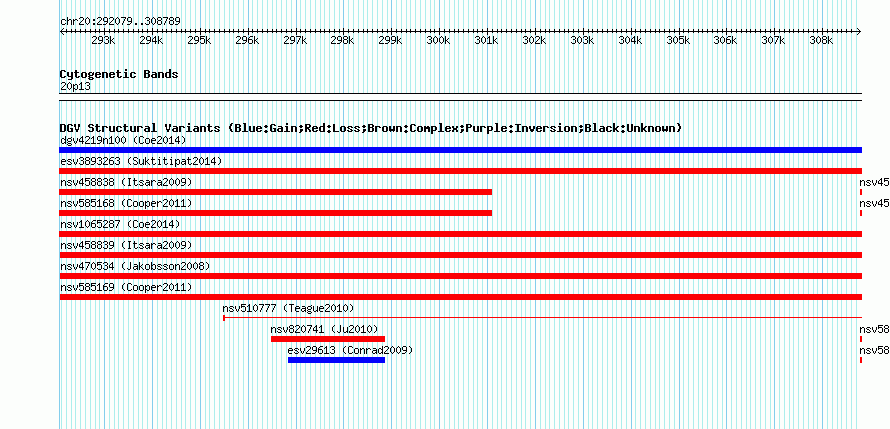Image resolution: width=890 pixels, height=429 pixels.
Task: Click the thin red line for nsv510777
Action: pos(543,318)
